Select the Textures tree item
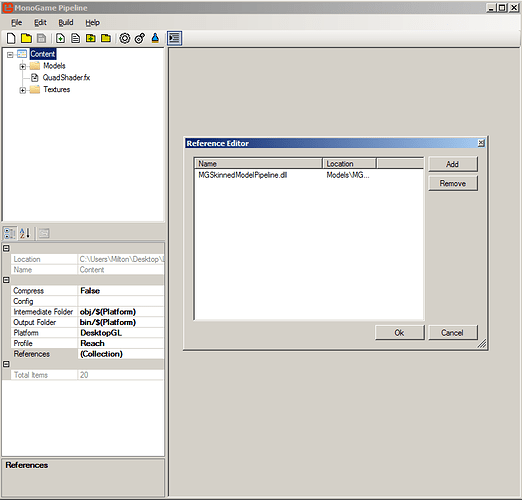 pyautogui.click(x=56, y=89)
